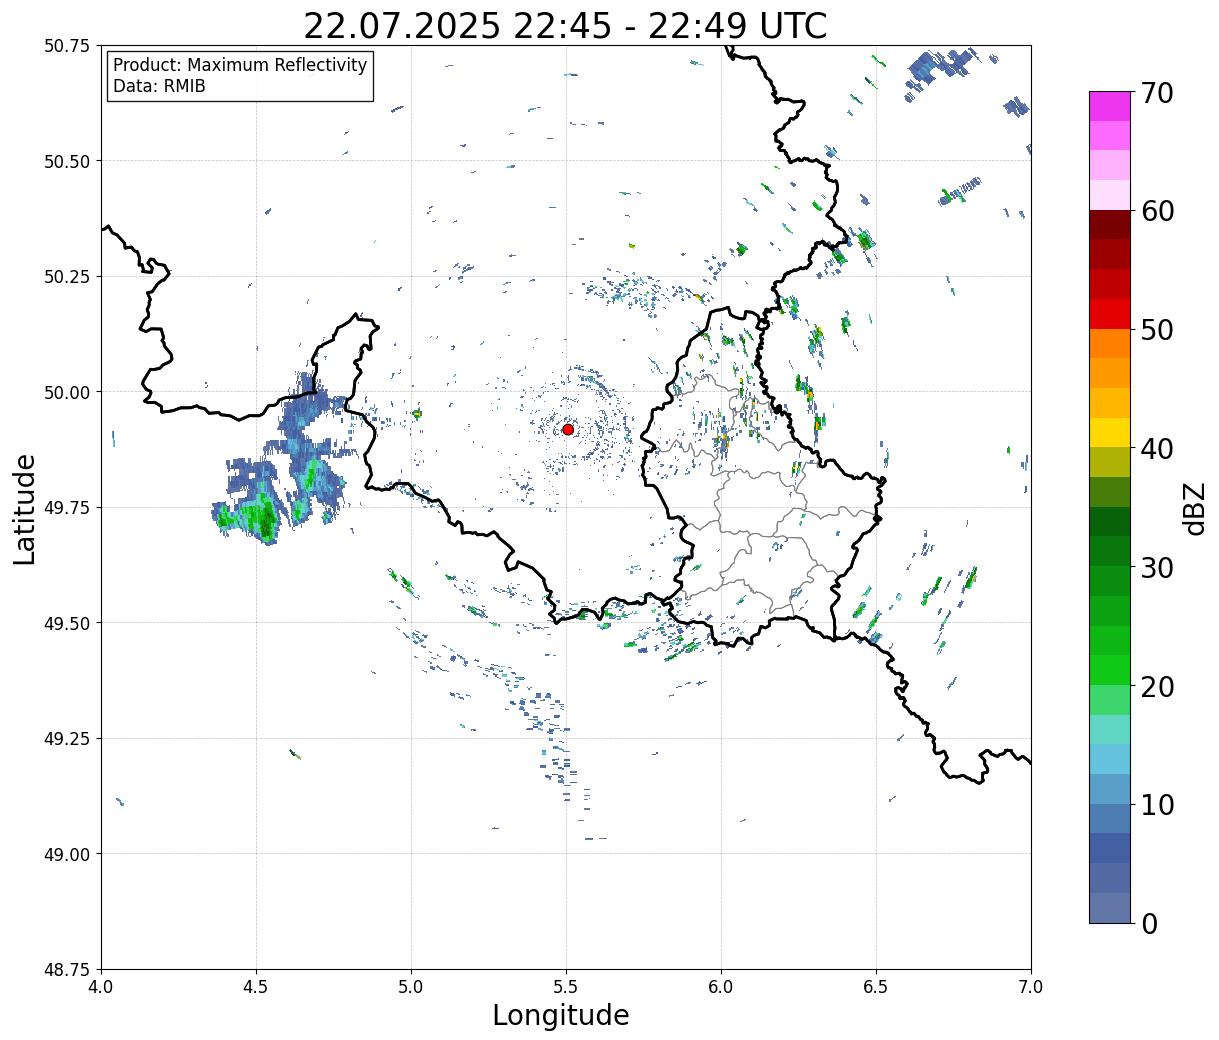Click the 50 tick label on colorbar
This screenshot has height=1040, width=1219.
1156,330
